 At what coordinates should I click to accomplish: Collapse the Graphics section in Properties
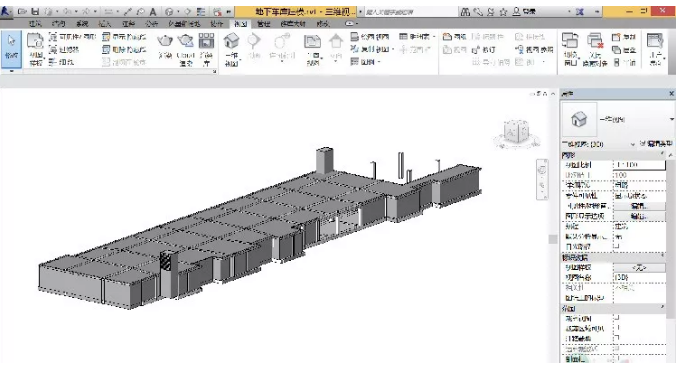[x=662, y=154]
